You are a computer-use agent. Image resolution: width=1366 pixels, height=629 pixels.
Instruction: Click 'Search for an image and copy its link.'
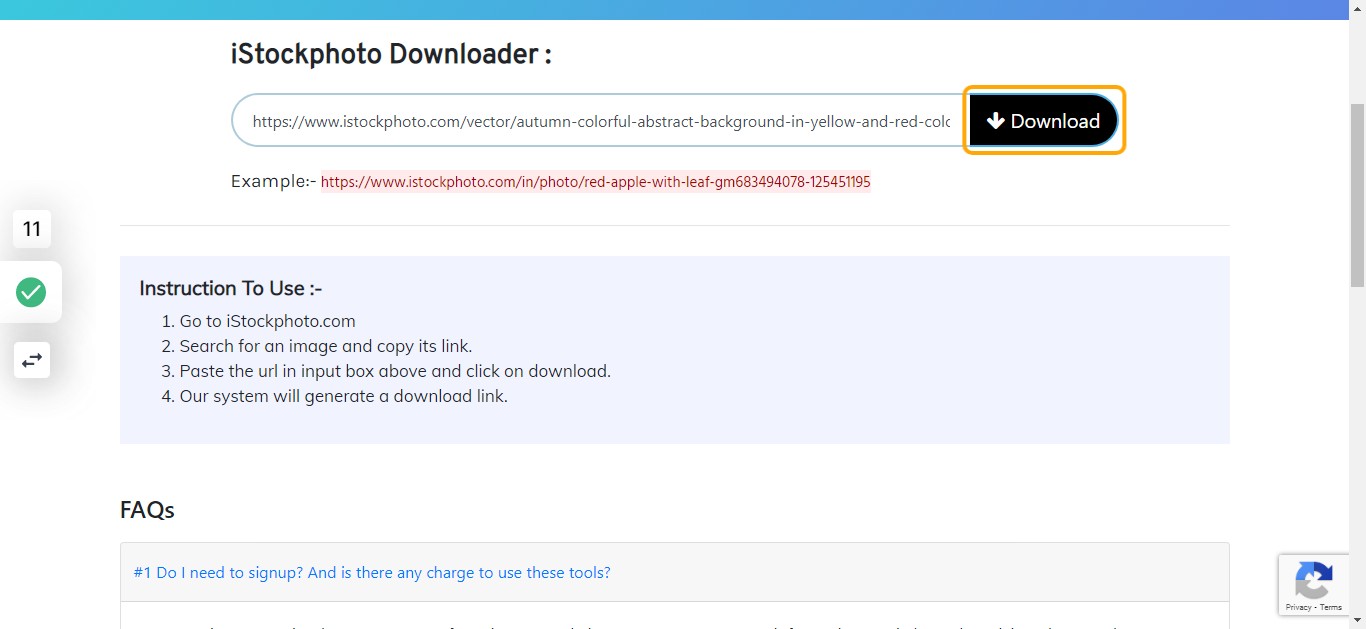pyautogui.click(x=326, y=346)
